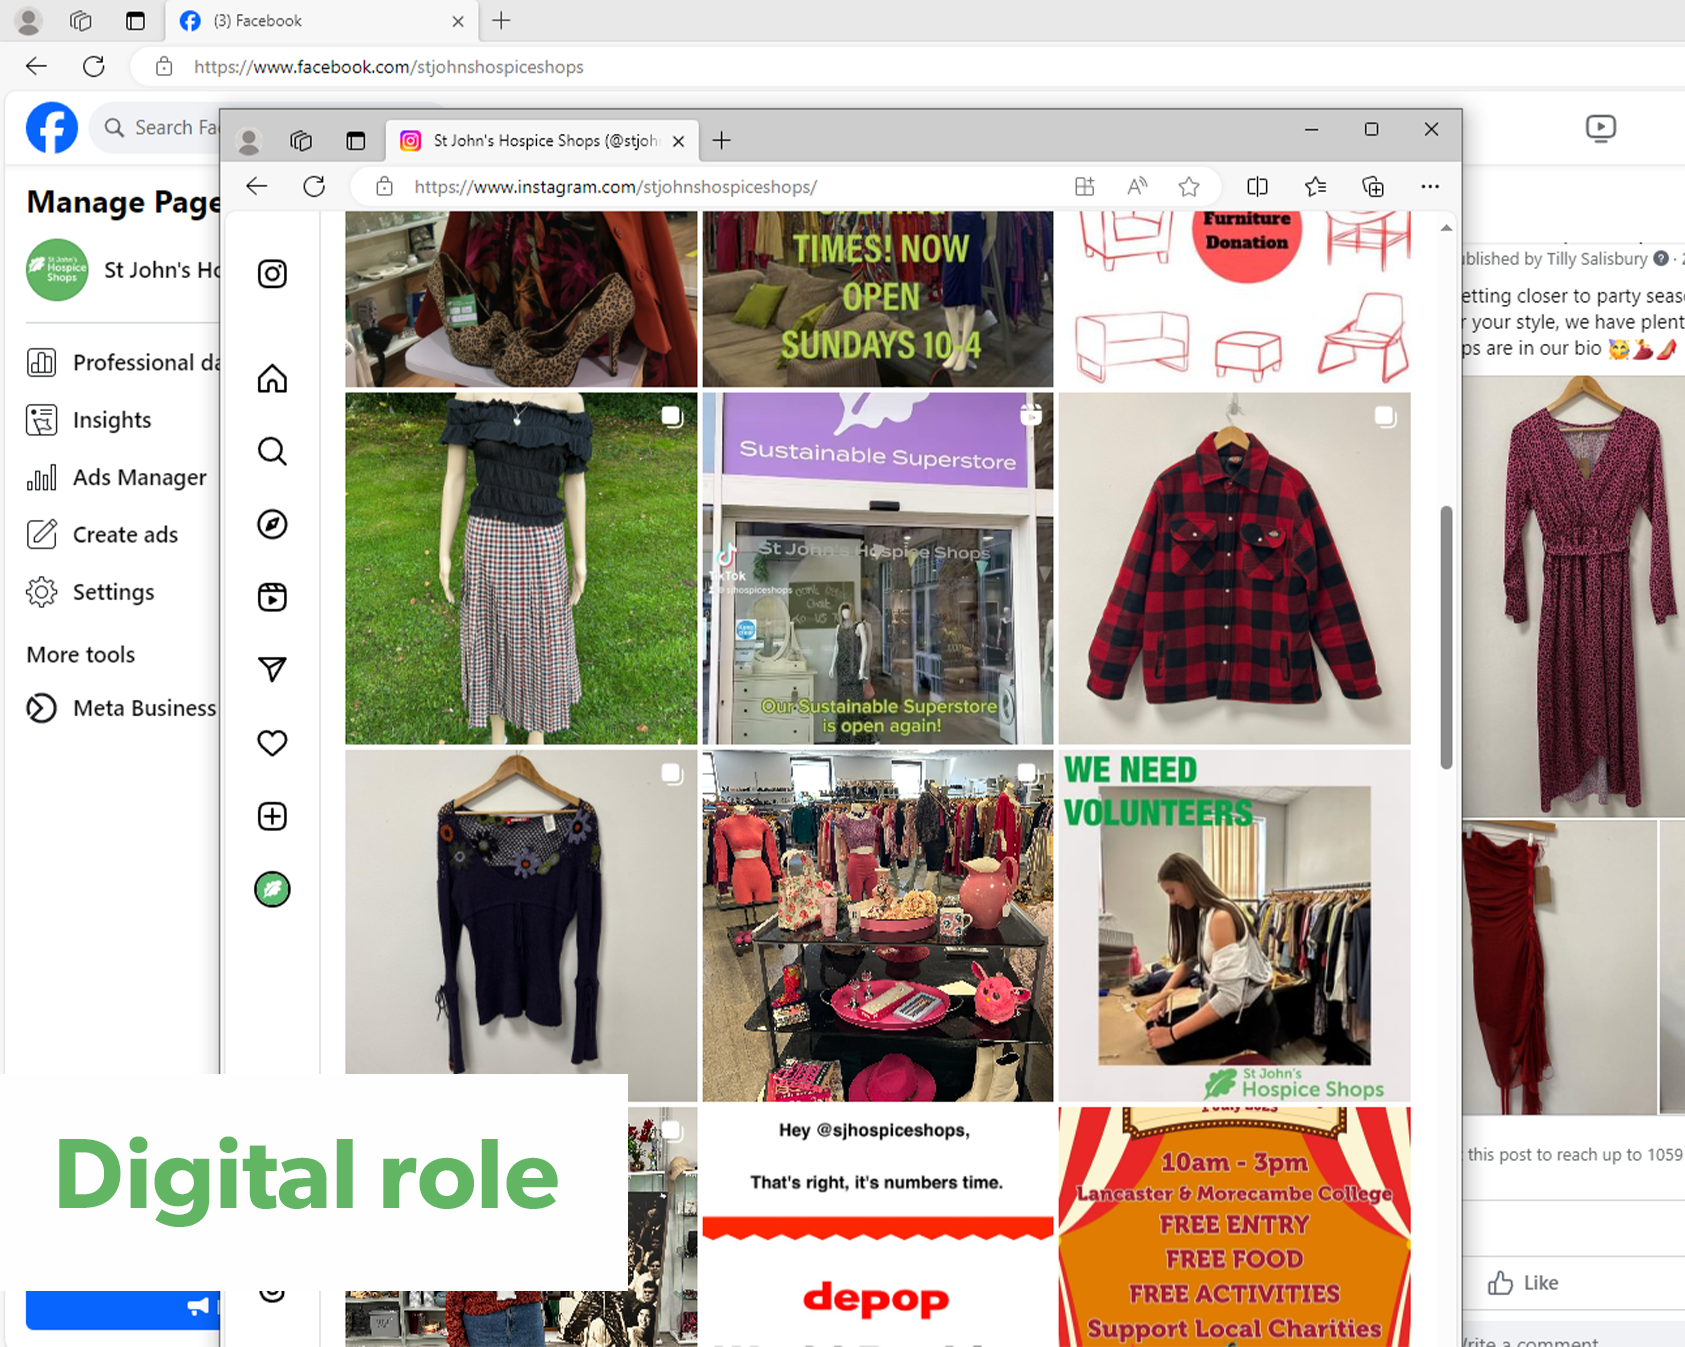Screen dimensions: 1685x1347
Task: Open Instagram Explore compass icon
Action: pyautogui.click(x=272, y=524)
